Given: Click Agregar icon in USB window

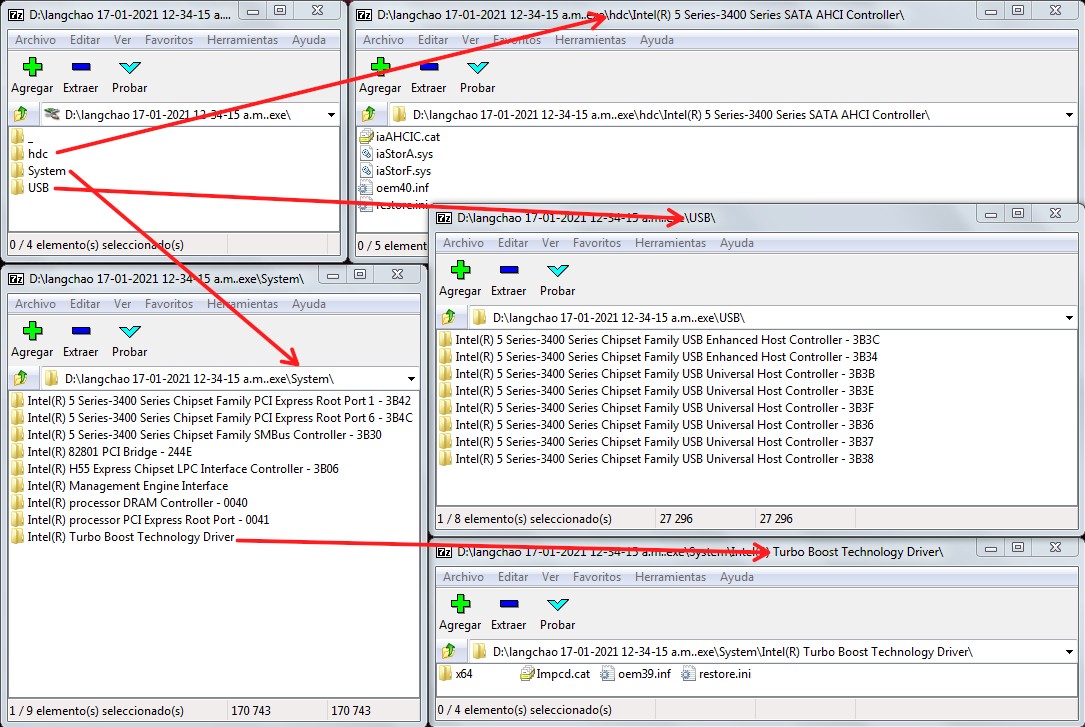Looking at the screenshot, I should click(x=460, y=270).
